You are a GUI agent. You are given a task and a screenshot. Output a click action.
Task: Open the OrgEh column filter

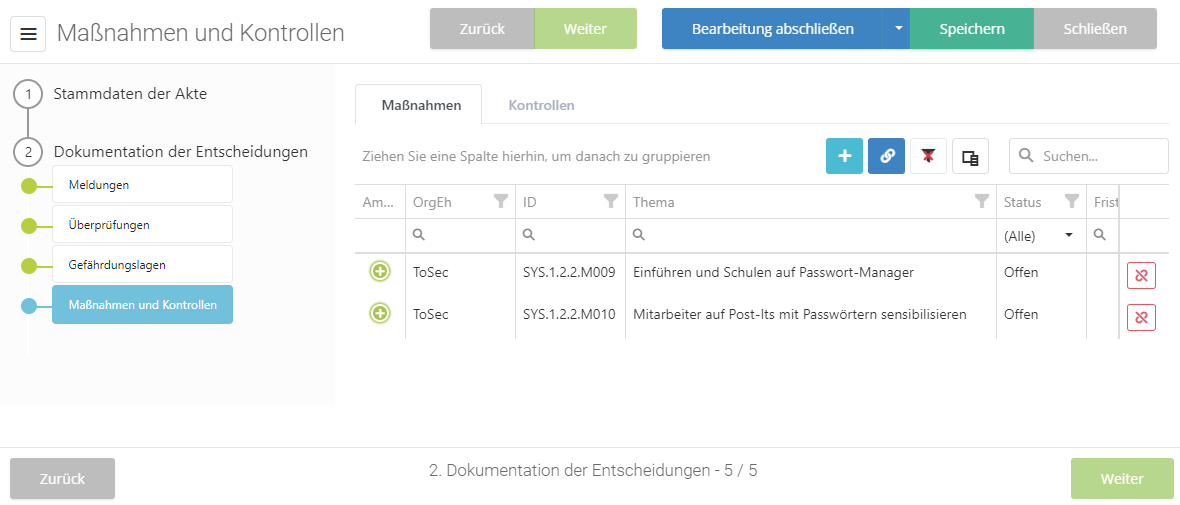(501, 202)
